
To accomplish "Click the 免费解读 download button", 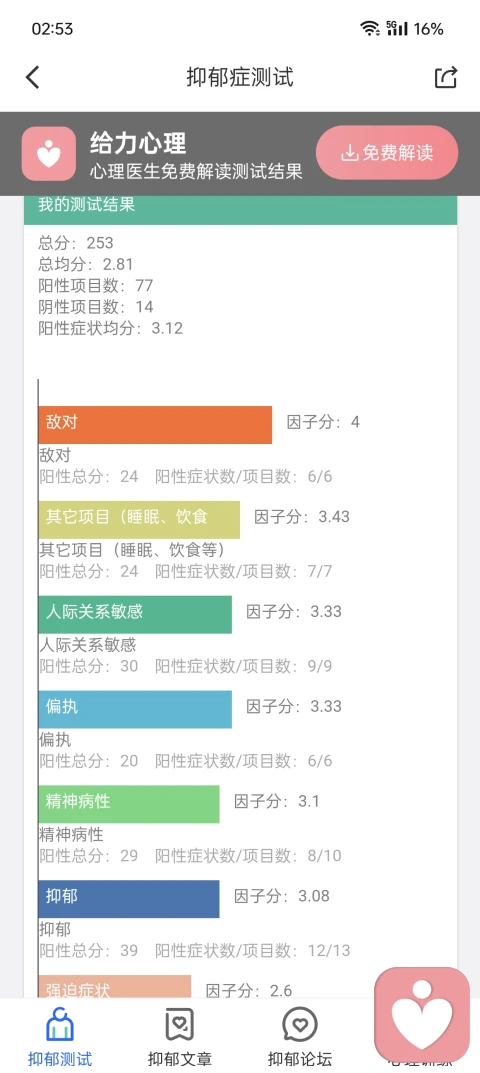I will pyautogui.click(x=387, y=153).
